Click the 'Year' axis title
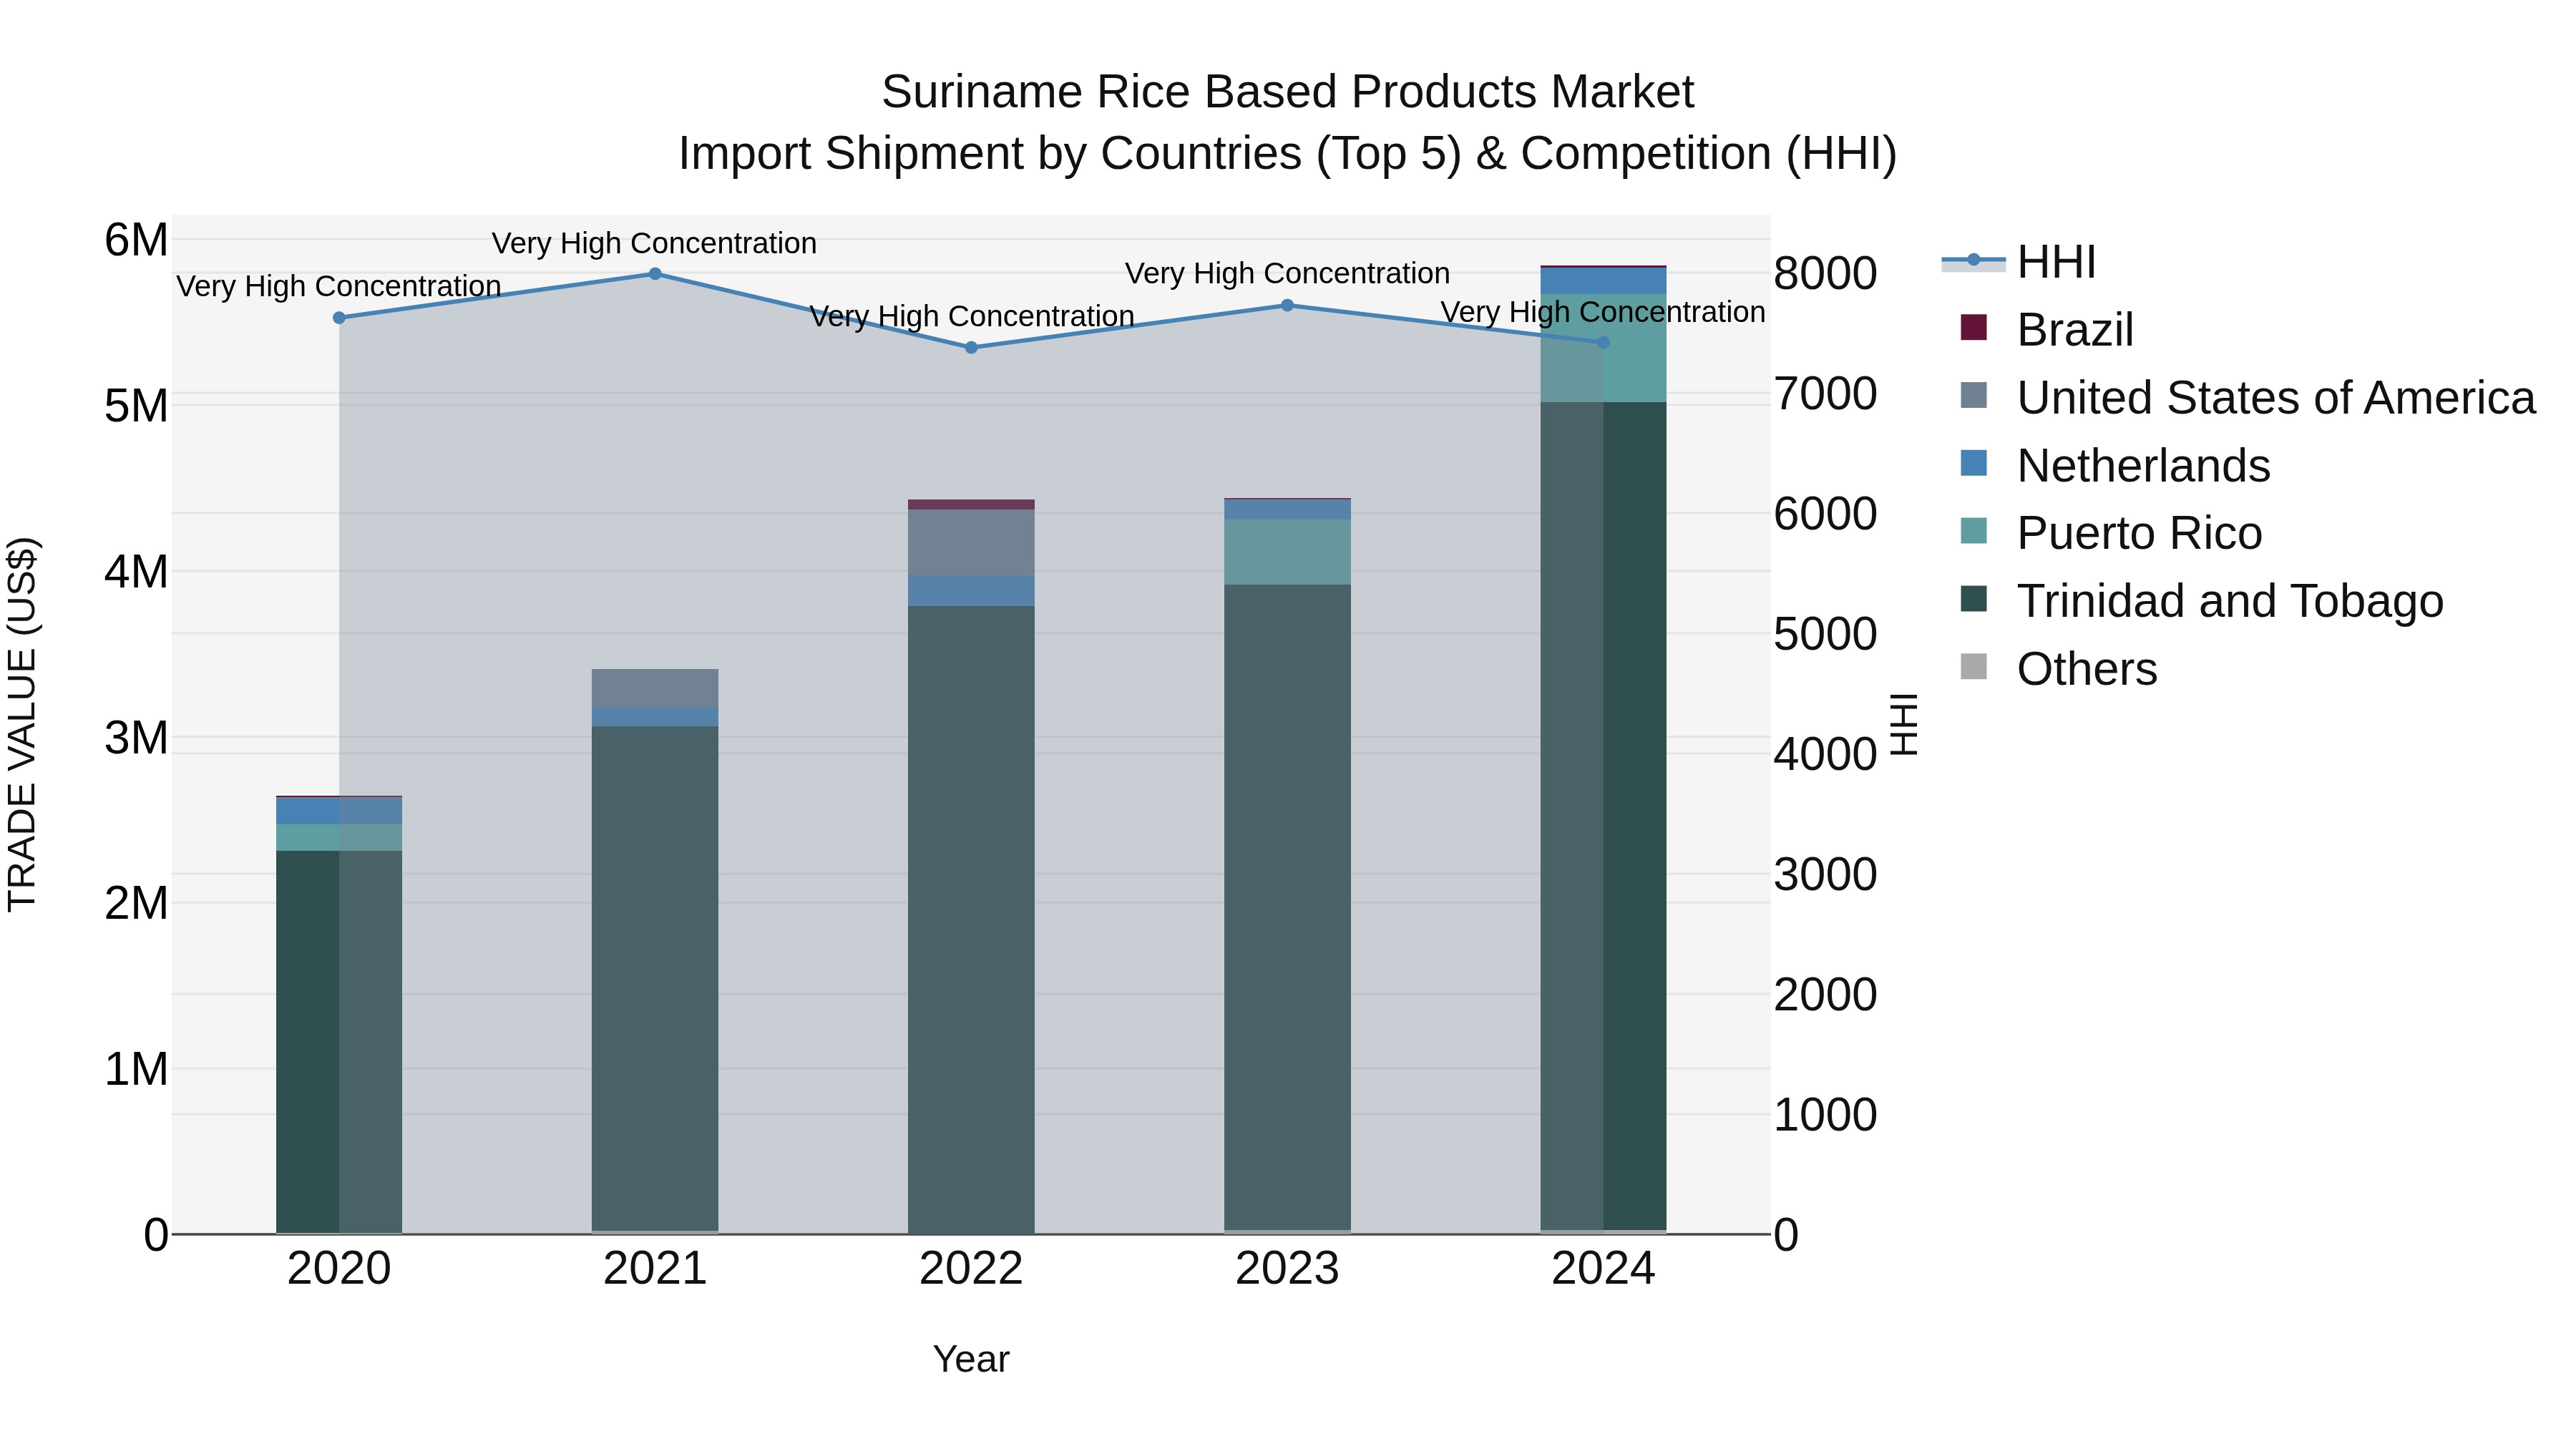Image resolution: width=2576 pixels, height=1449 pixels. click(x=971, y=1359)
